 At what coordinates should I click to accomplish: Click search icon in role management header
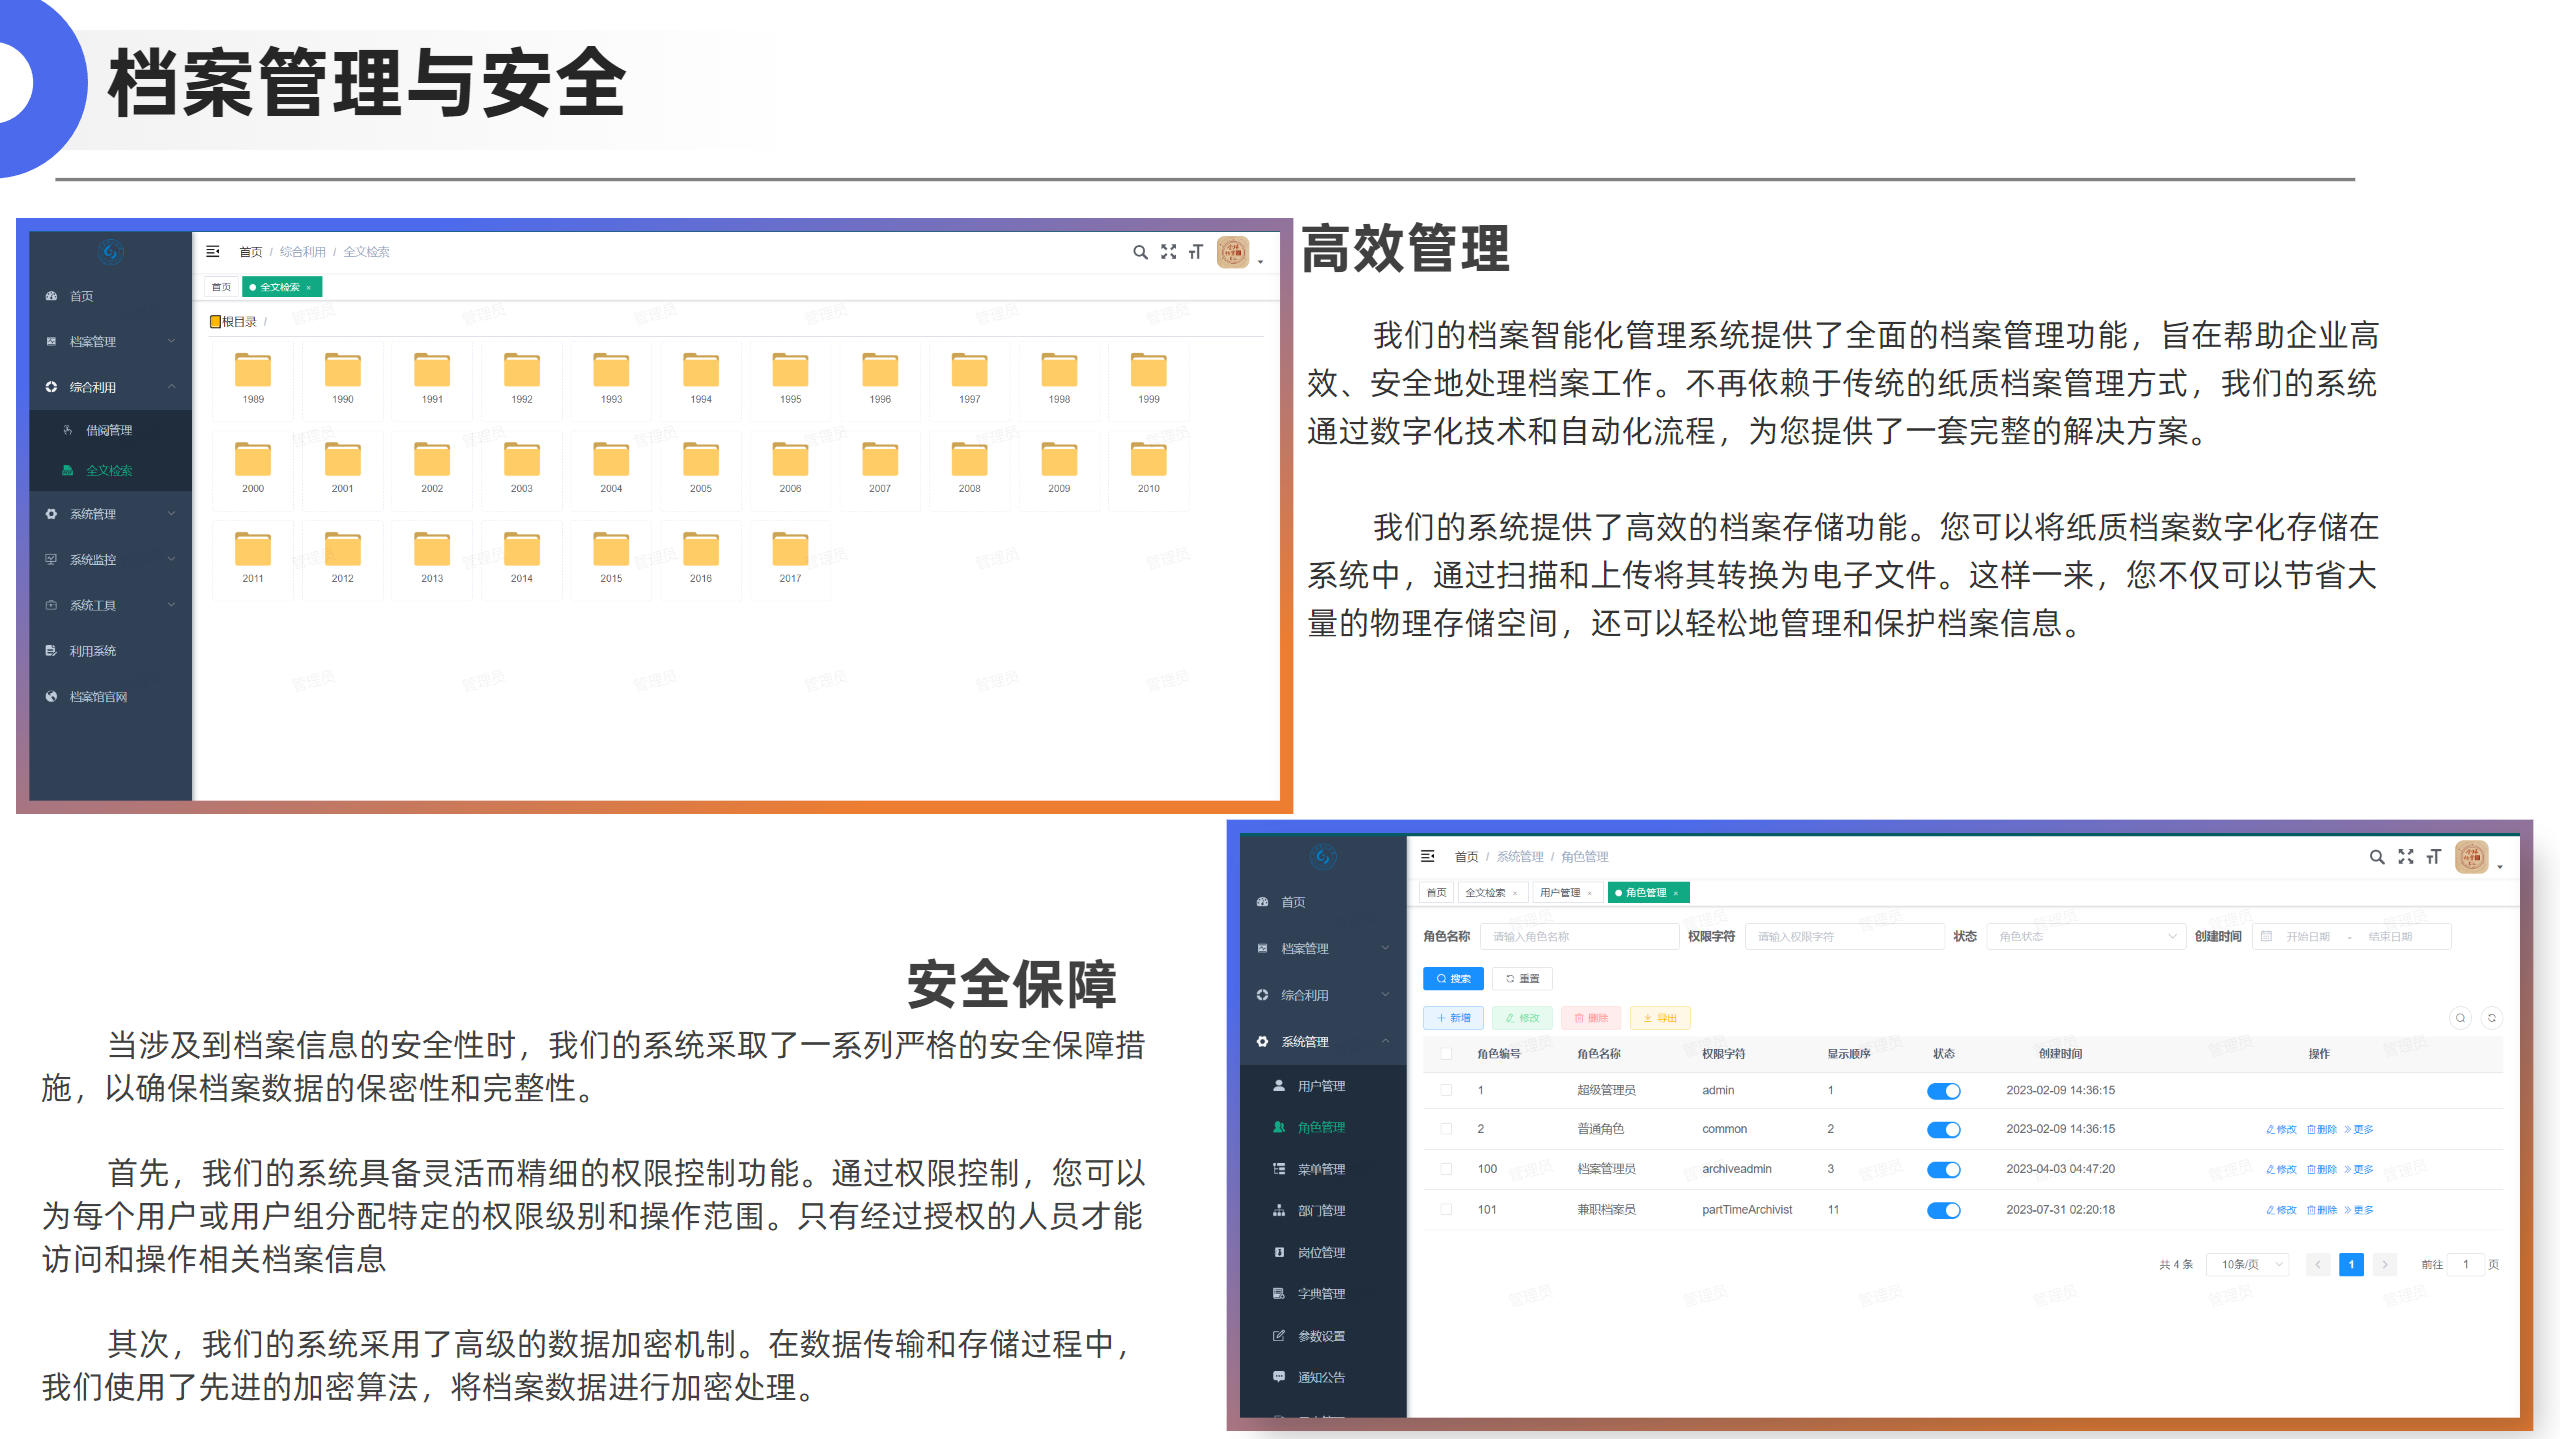tap(2376, 857)
